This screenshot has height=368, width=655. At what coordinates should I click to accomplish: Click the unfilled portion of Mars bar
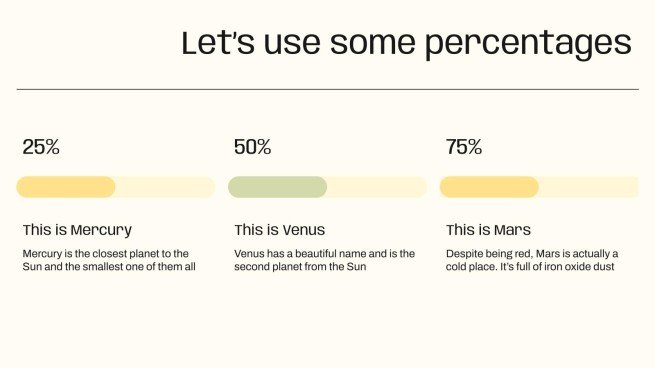[589, 187]
